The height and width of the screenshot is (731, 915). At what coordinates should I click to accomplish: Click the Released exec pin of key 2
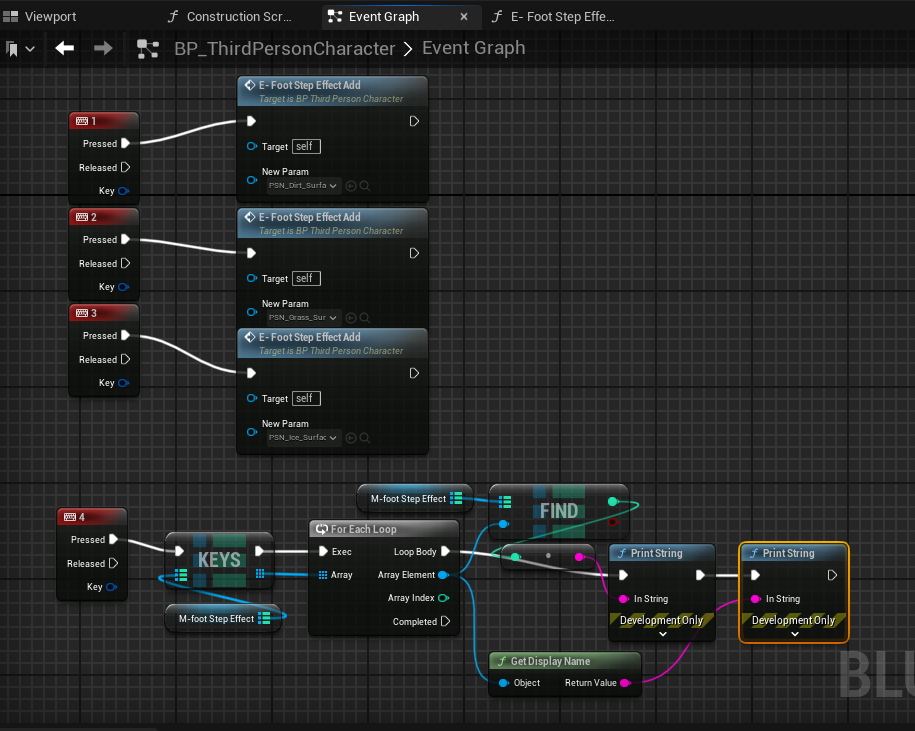(x=125, y=263)
